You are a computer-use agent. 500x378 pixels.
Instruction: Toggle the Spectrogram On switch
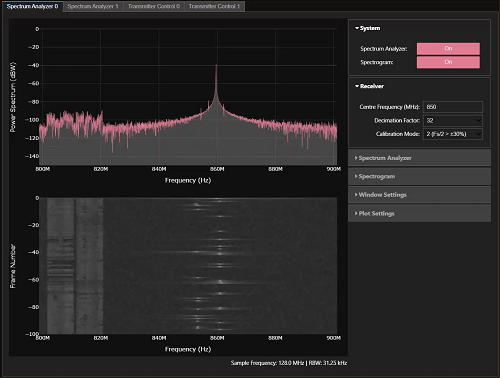coord(448,62)
